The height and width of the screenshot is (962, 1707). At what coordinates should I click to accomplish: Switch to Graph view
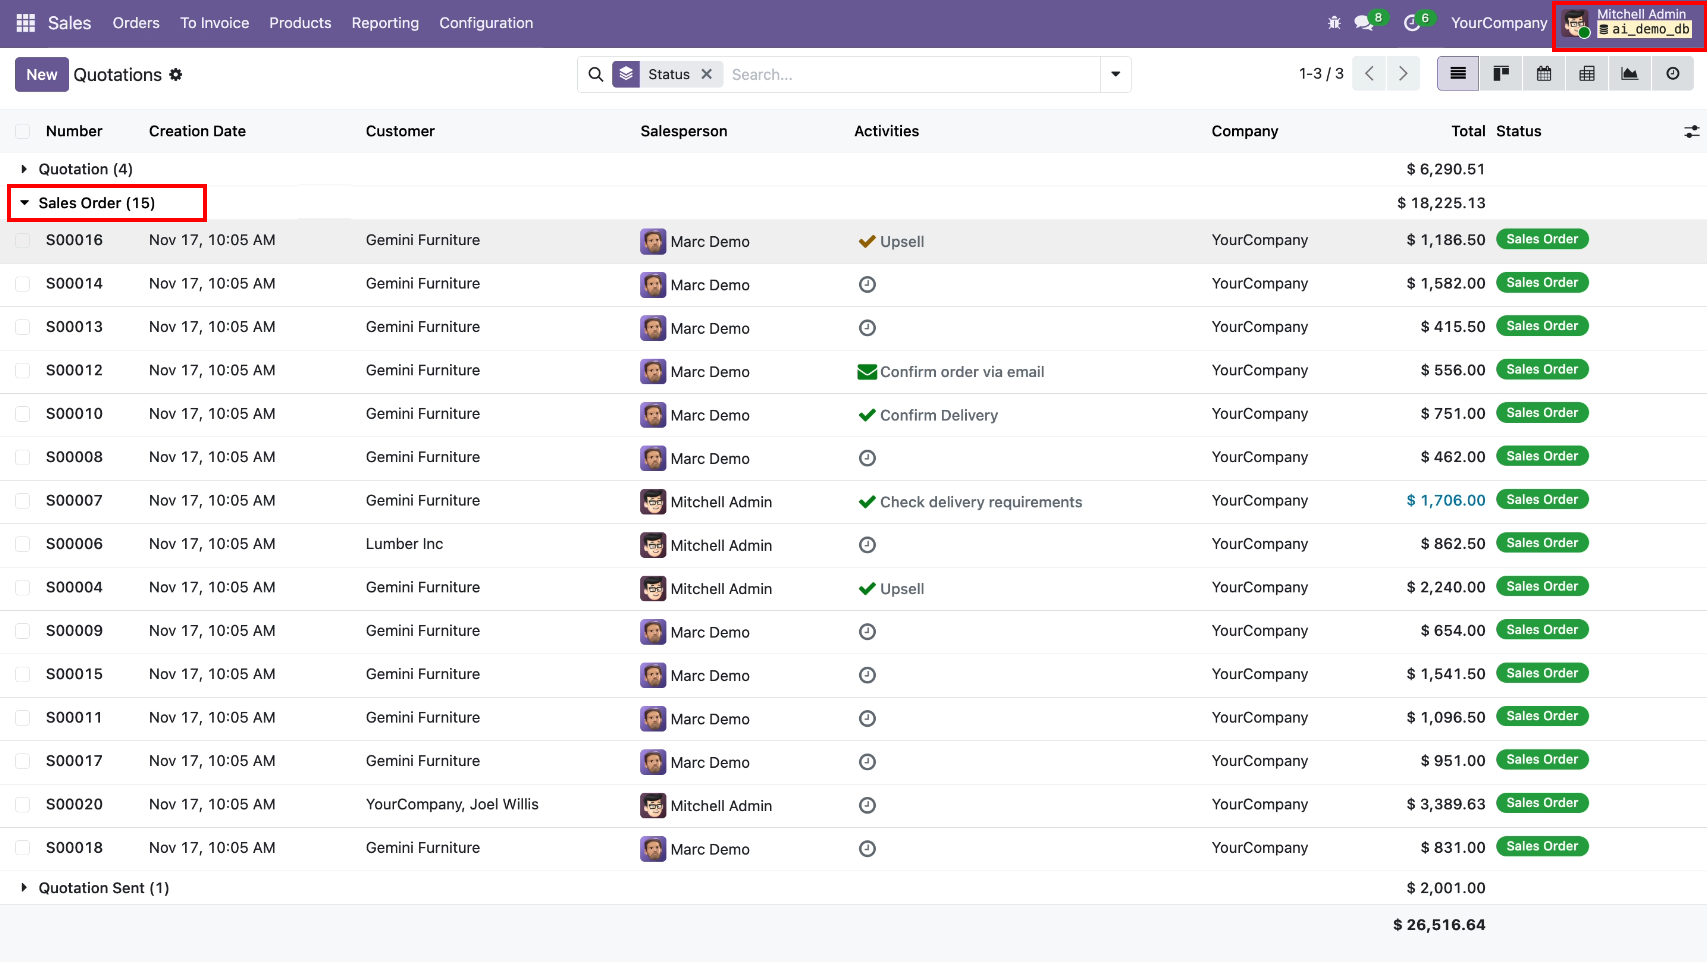click(x=1630, y=74)
